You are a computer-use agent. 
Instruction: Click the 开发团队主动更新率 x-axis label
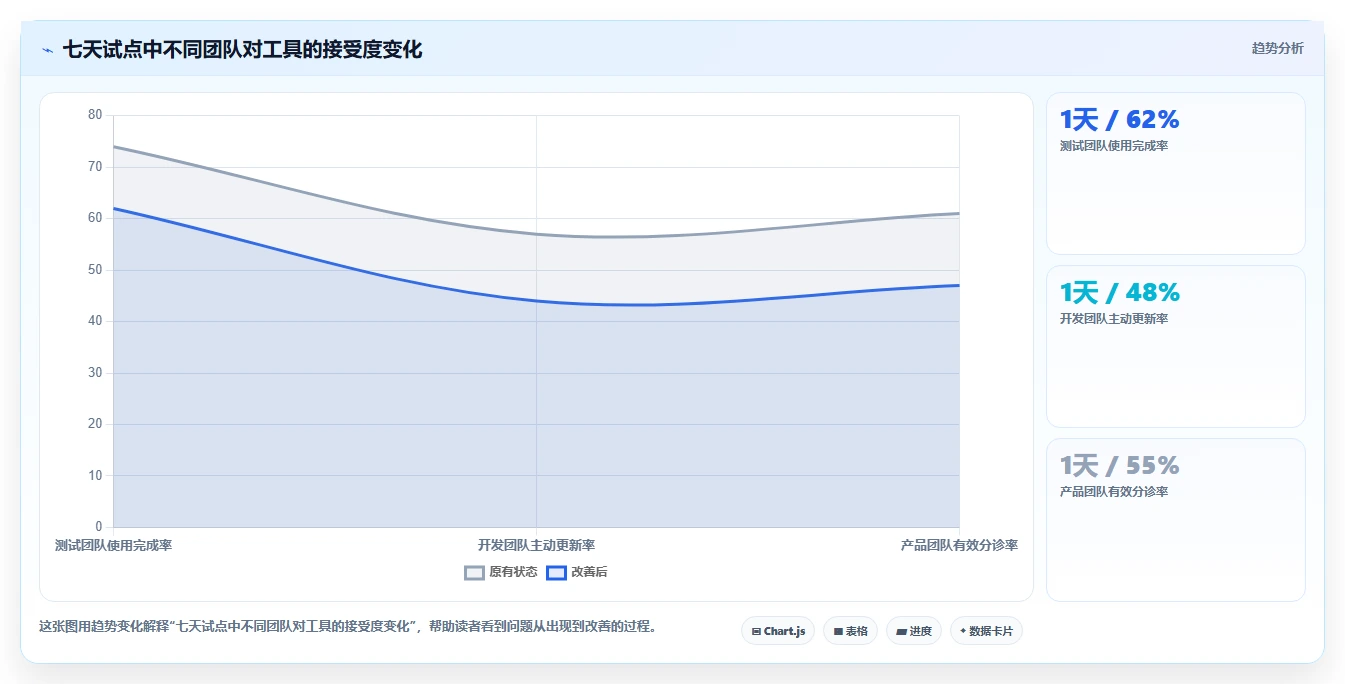(x=536, y=545)
